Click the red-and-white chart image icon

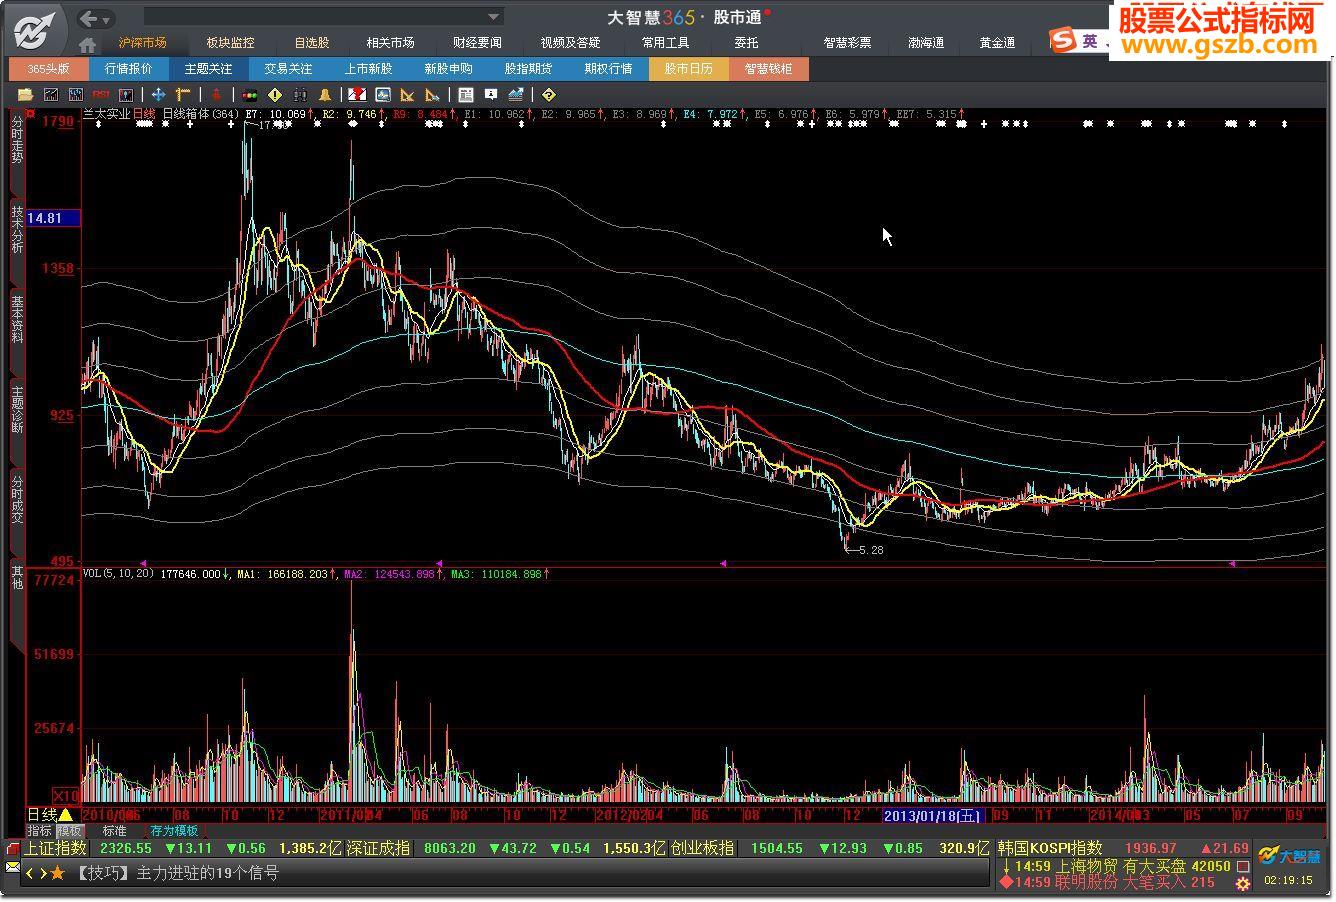[357, 95]
